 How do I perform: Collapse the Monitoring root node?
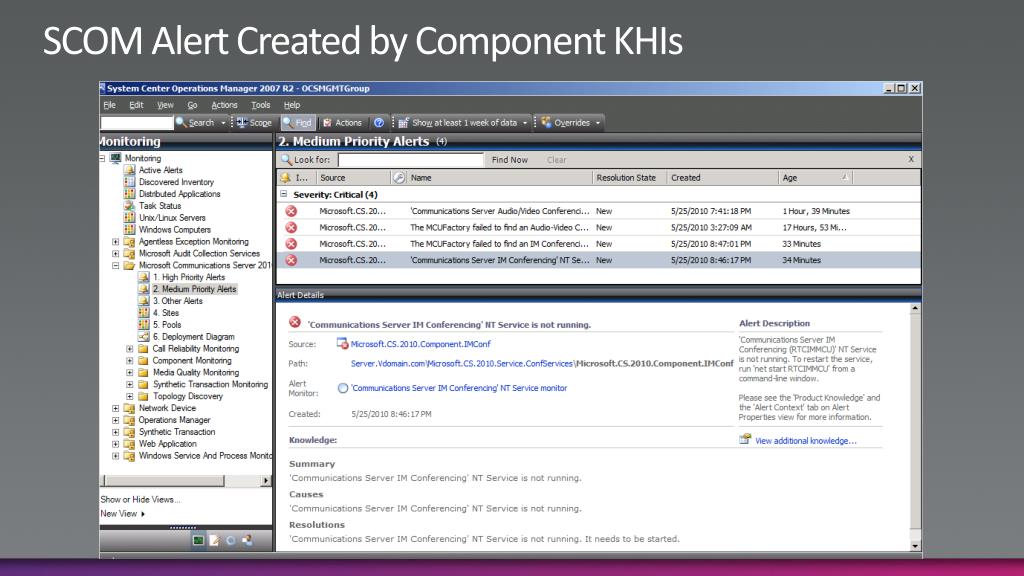pos(103,158)
